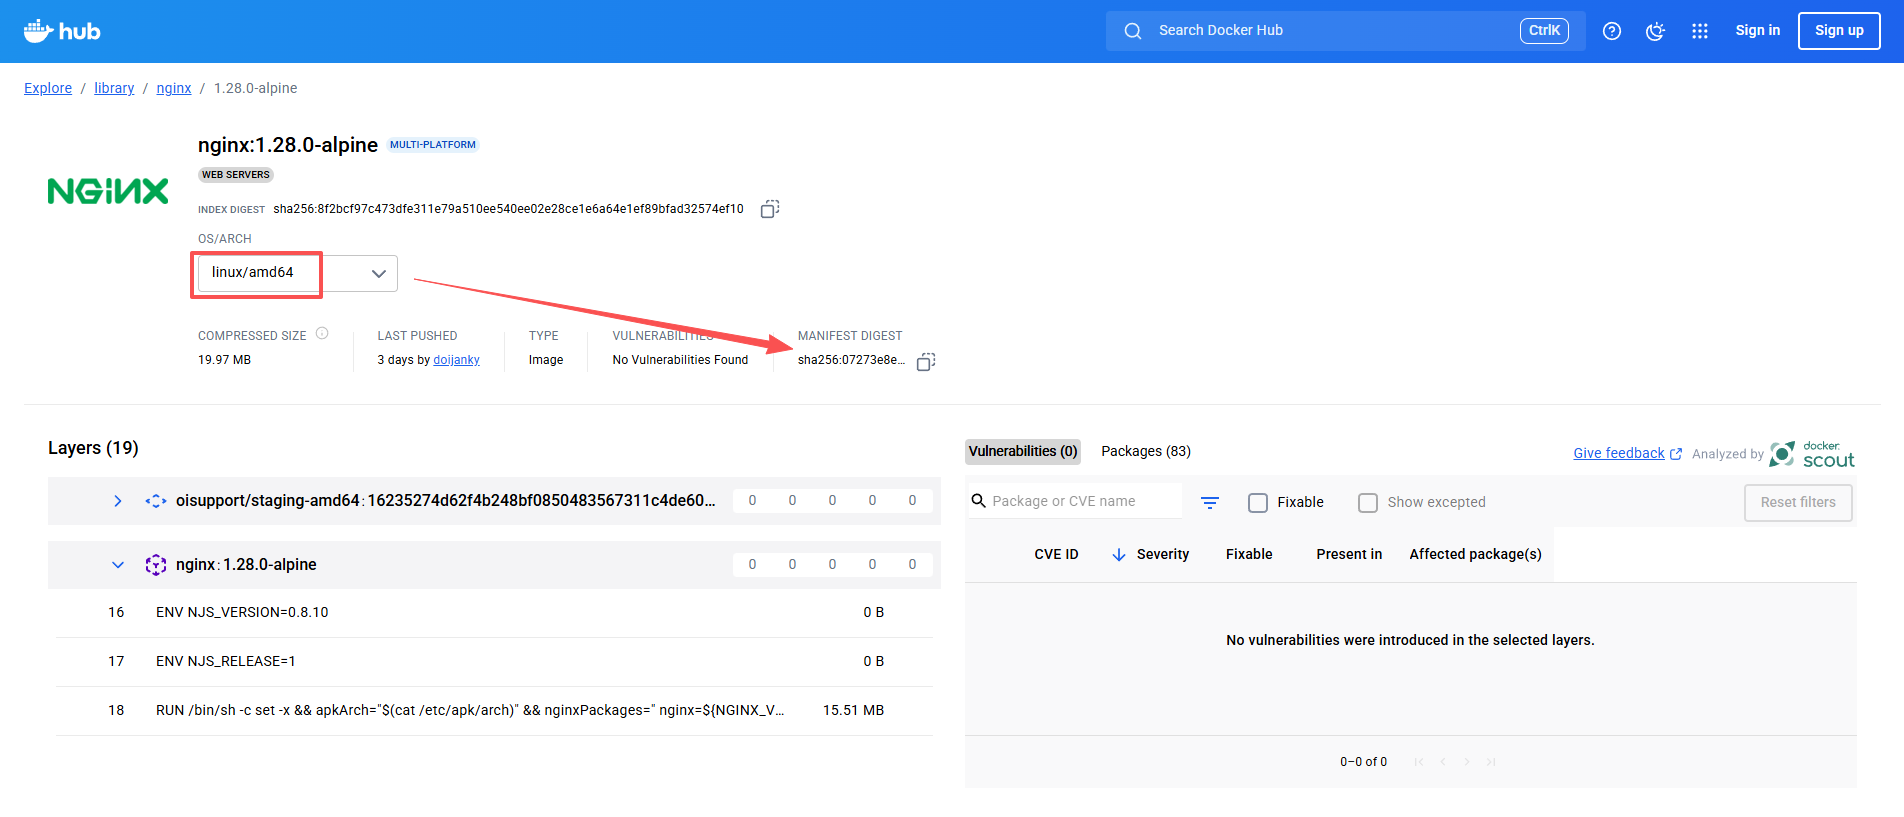This screenshot has width=1904, height=817.
Task: Click the sha256:07273e8e manifest digest text
Action: [x=851, y=361]
